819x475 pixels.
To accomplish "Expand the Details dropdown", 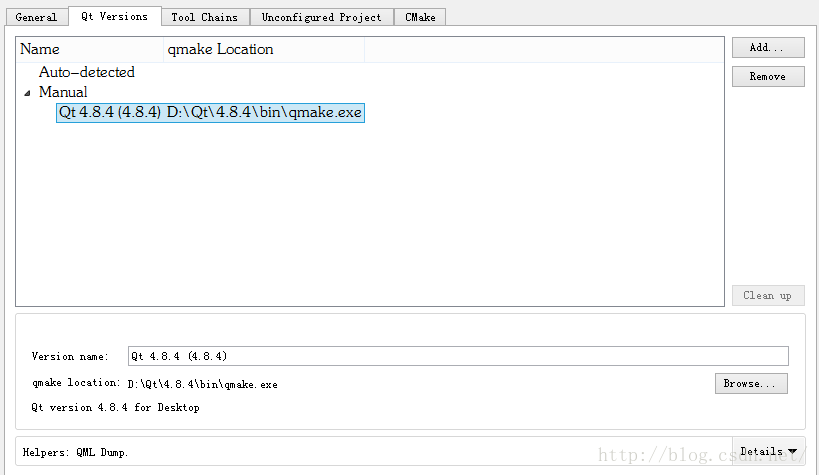I will 768,451.
